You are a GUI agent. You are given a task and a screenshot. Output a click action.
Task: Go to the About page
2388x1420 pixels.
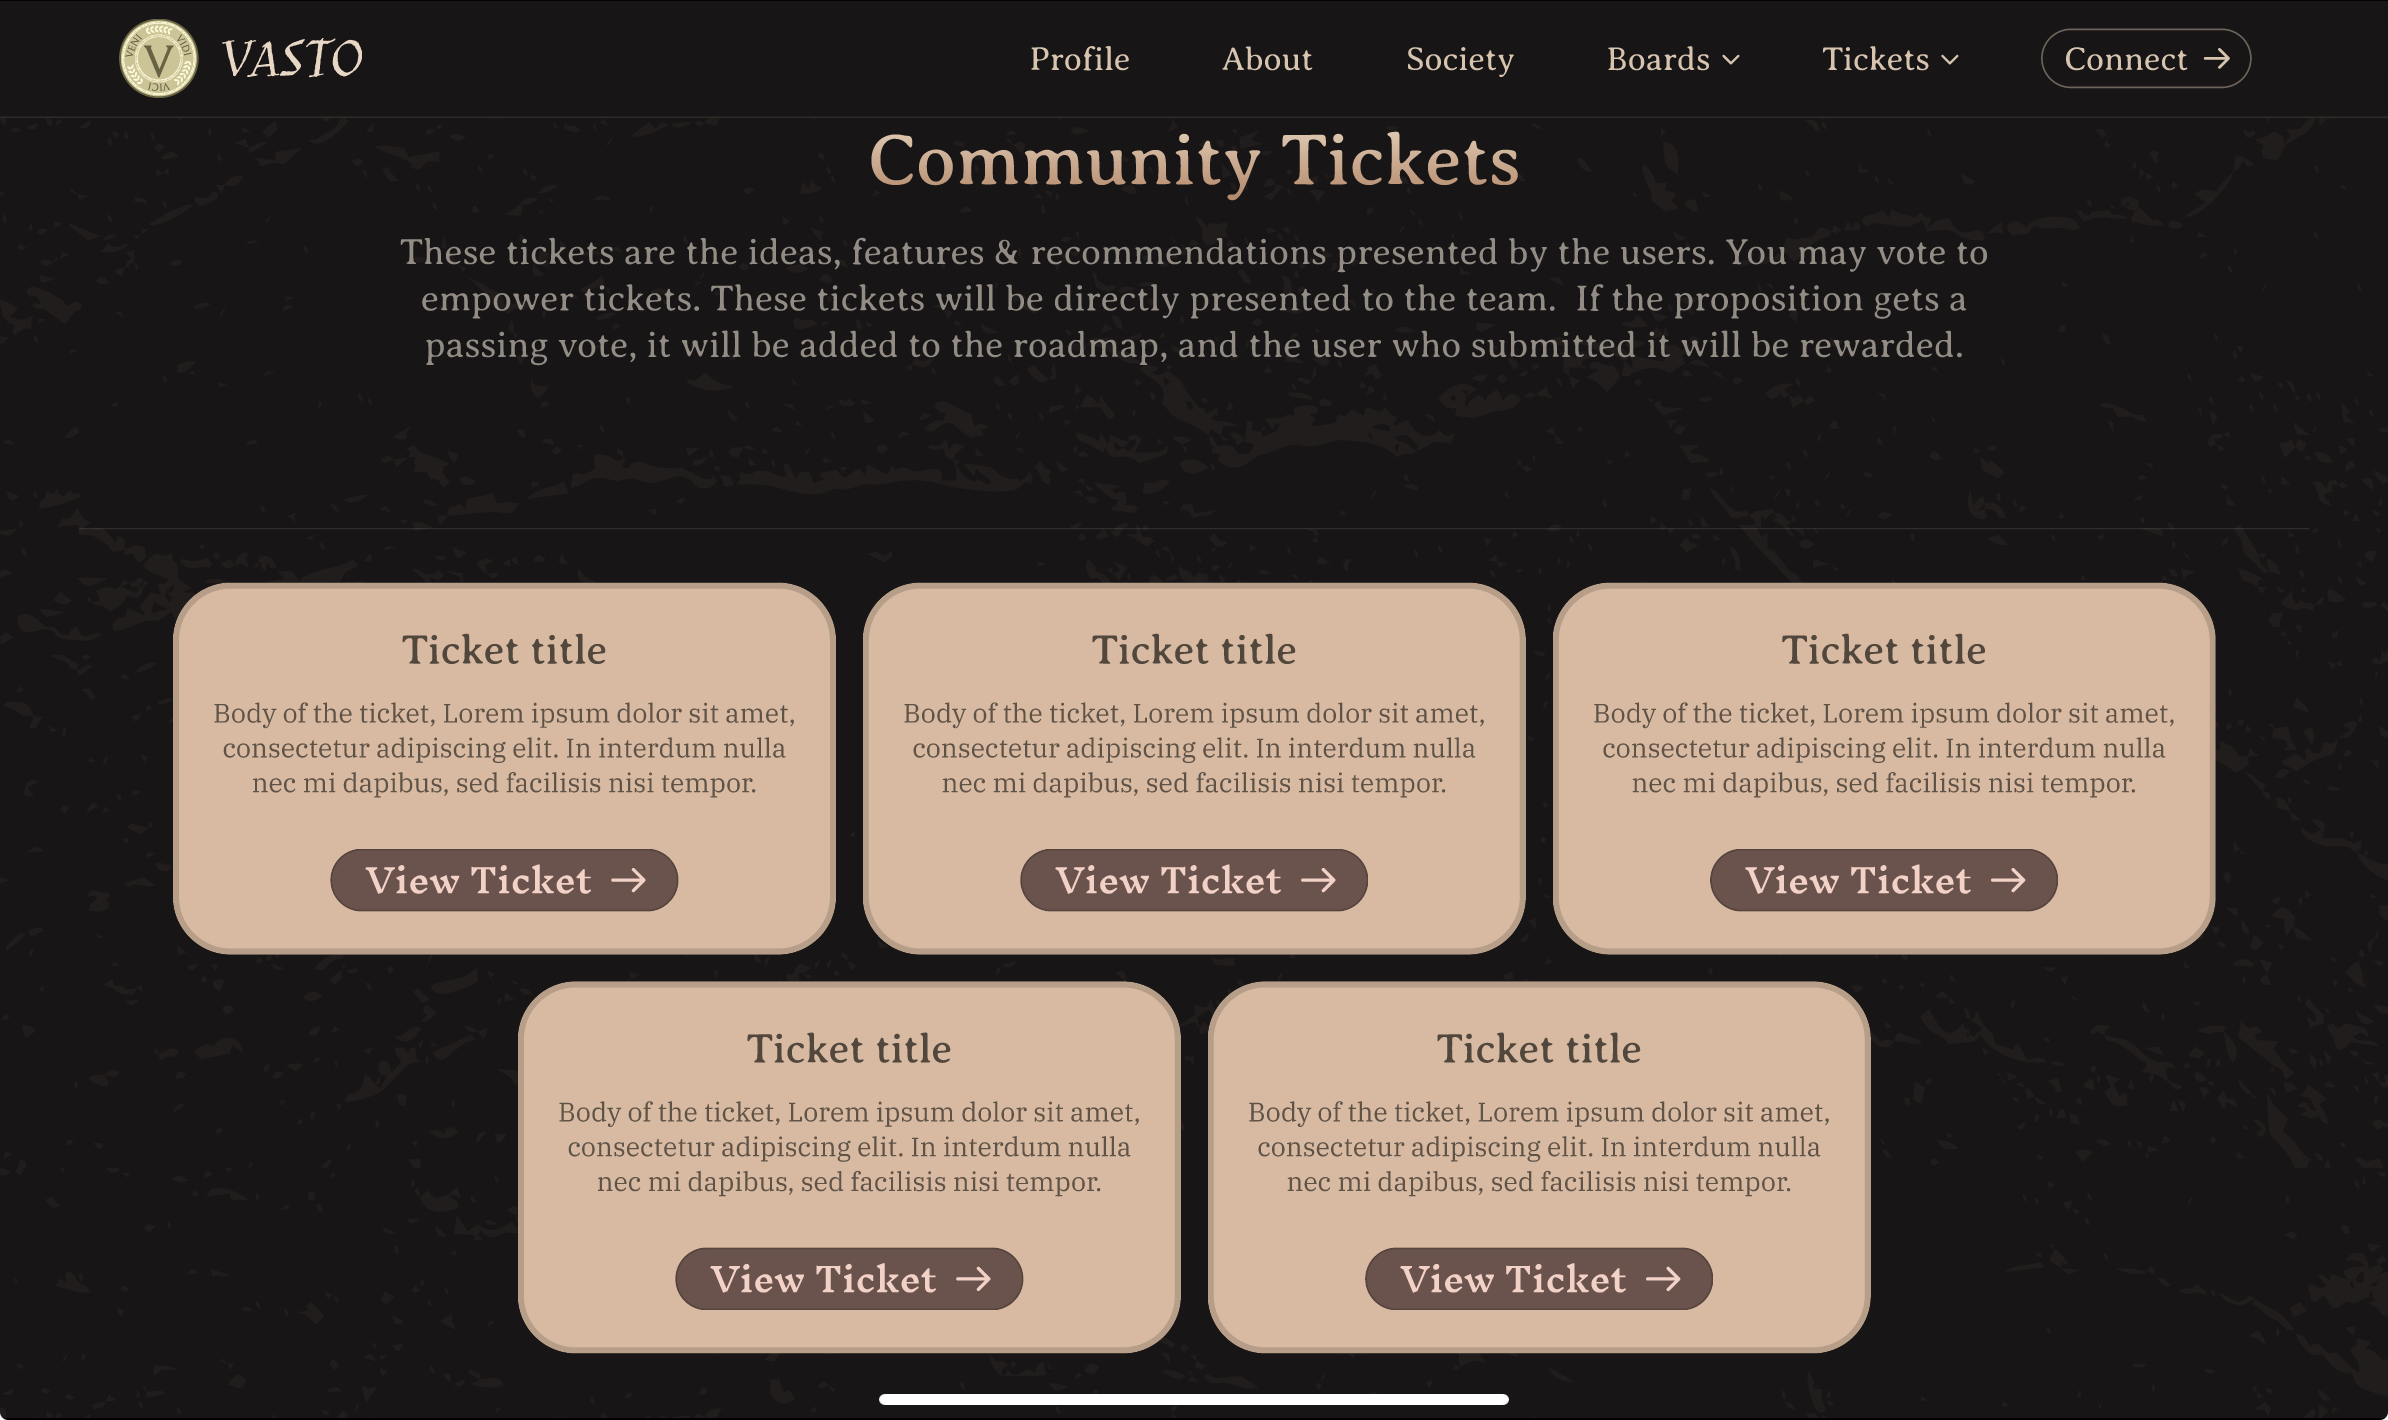click(x=1267, y=59)
